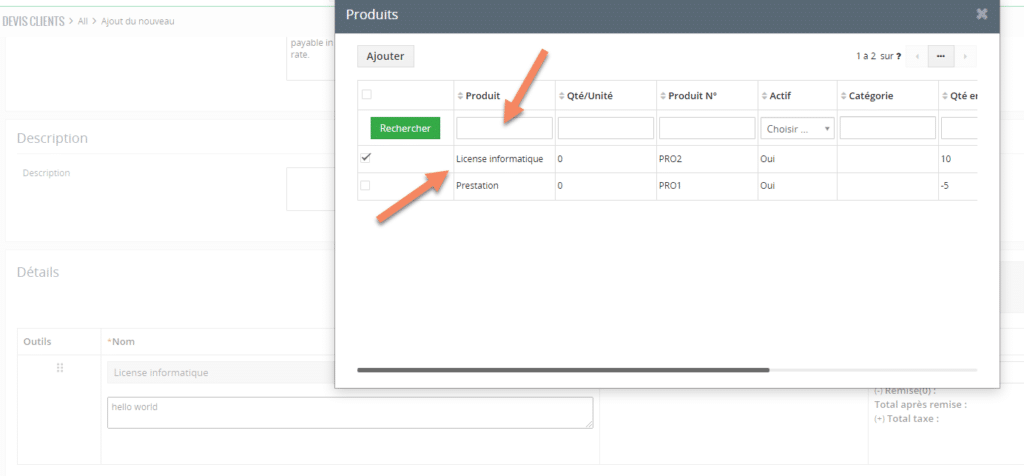This screenshot has height=476, width=1024.
Task: Click the horizontal scrollbar in Produits dialog
Action: tap(563, 370)
